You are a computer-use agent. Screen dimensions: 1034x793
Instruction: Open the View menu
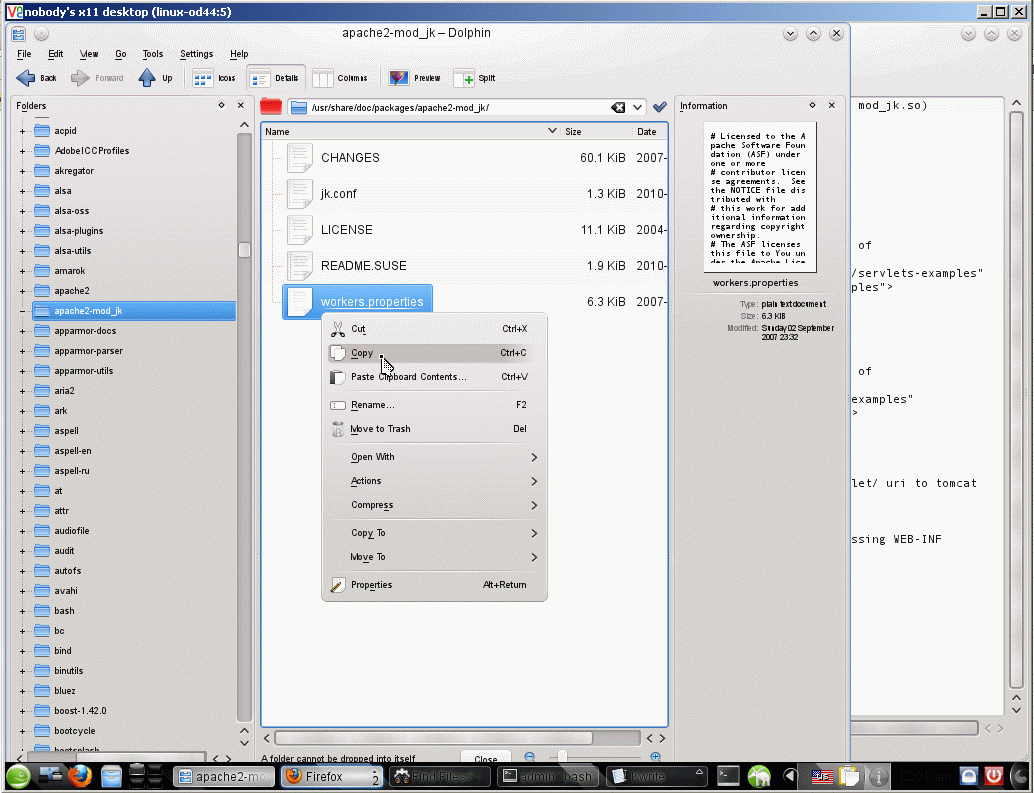(x=89, y=54)
